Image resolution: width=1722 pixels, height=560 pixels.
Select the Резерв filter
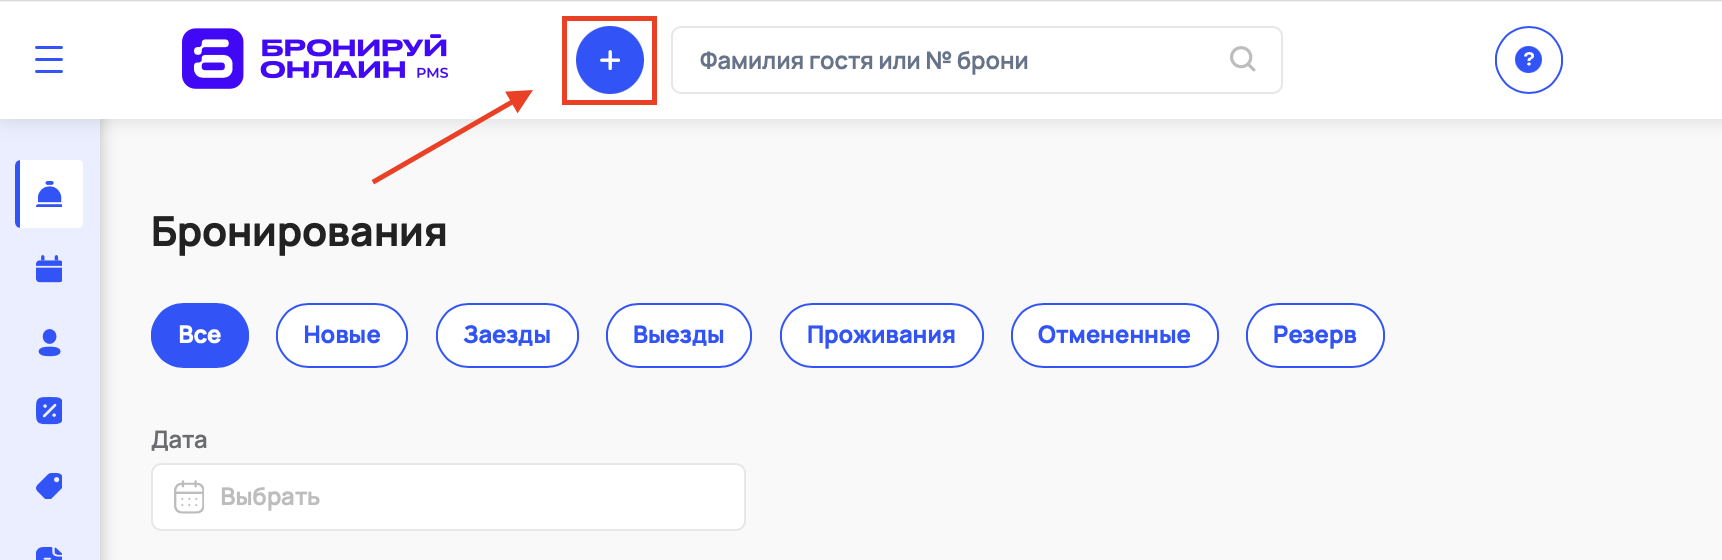tap(1315, 335)
